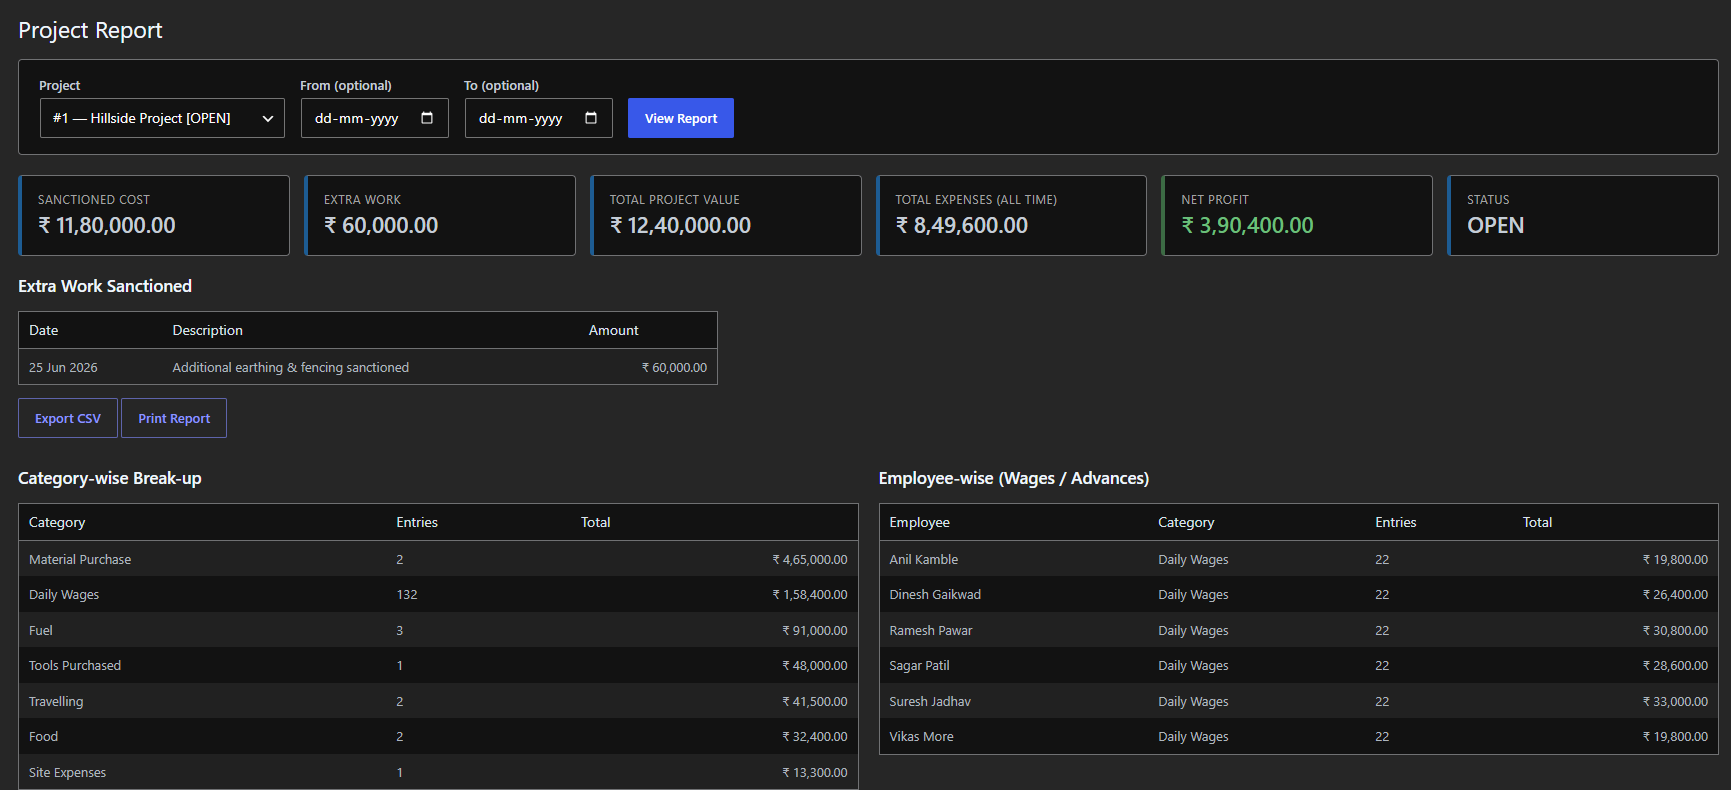Focus the From (optional) date field
This screenshot has height=790, width=1731.
pos(375,118)
